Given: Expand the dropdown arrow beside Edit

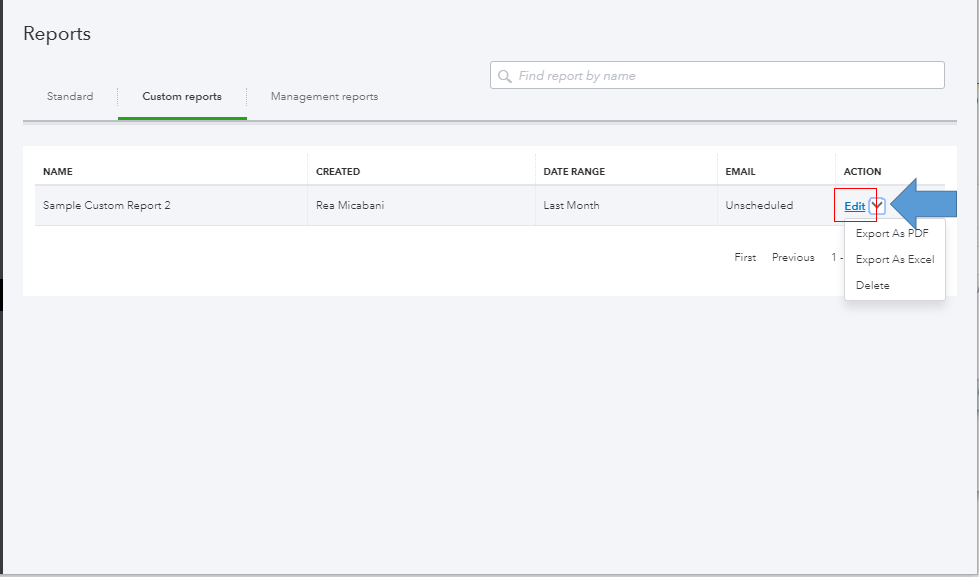Looking at the screenshot, I should point(877,206).
